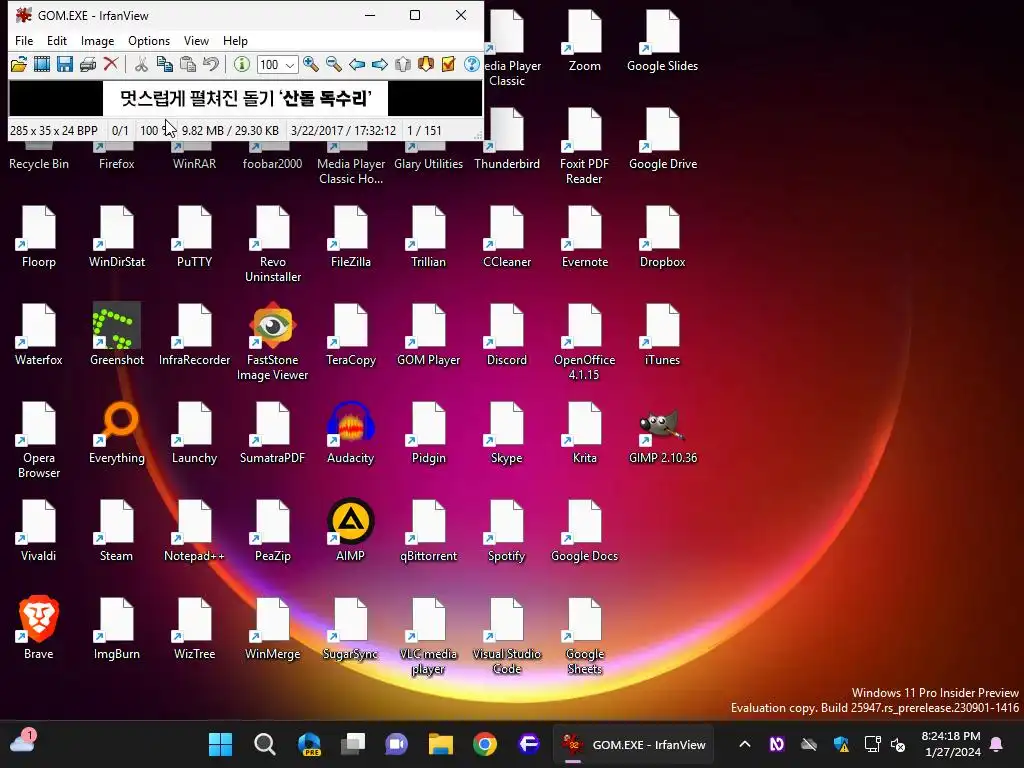Viewport: 1024px width, 768px height.
Task: Go to the next file with the right arrow
Action: click(379, 64)
